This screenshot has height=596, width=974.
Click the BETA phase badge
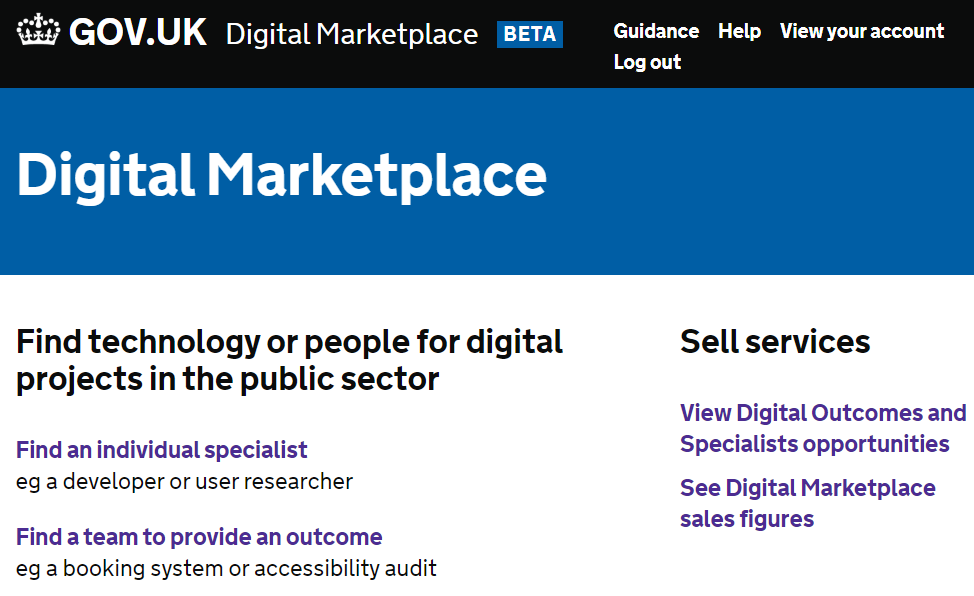(530, 34)
